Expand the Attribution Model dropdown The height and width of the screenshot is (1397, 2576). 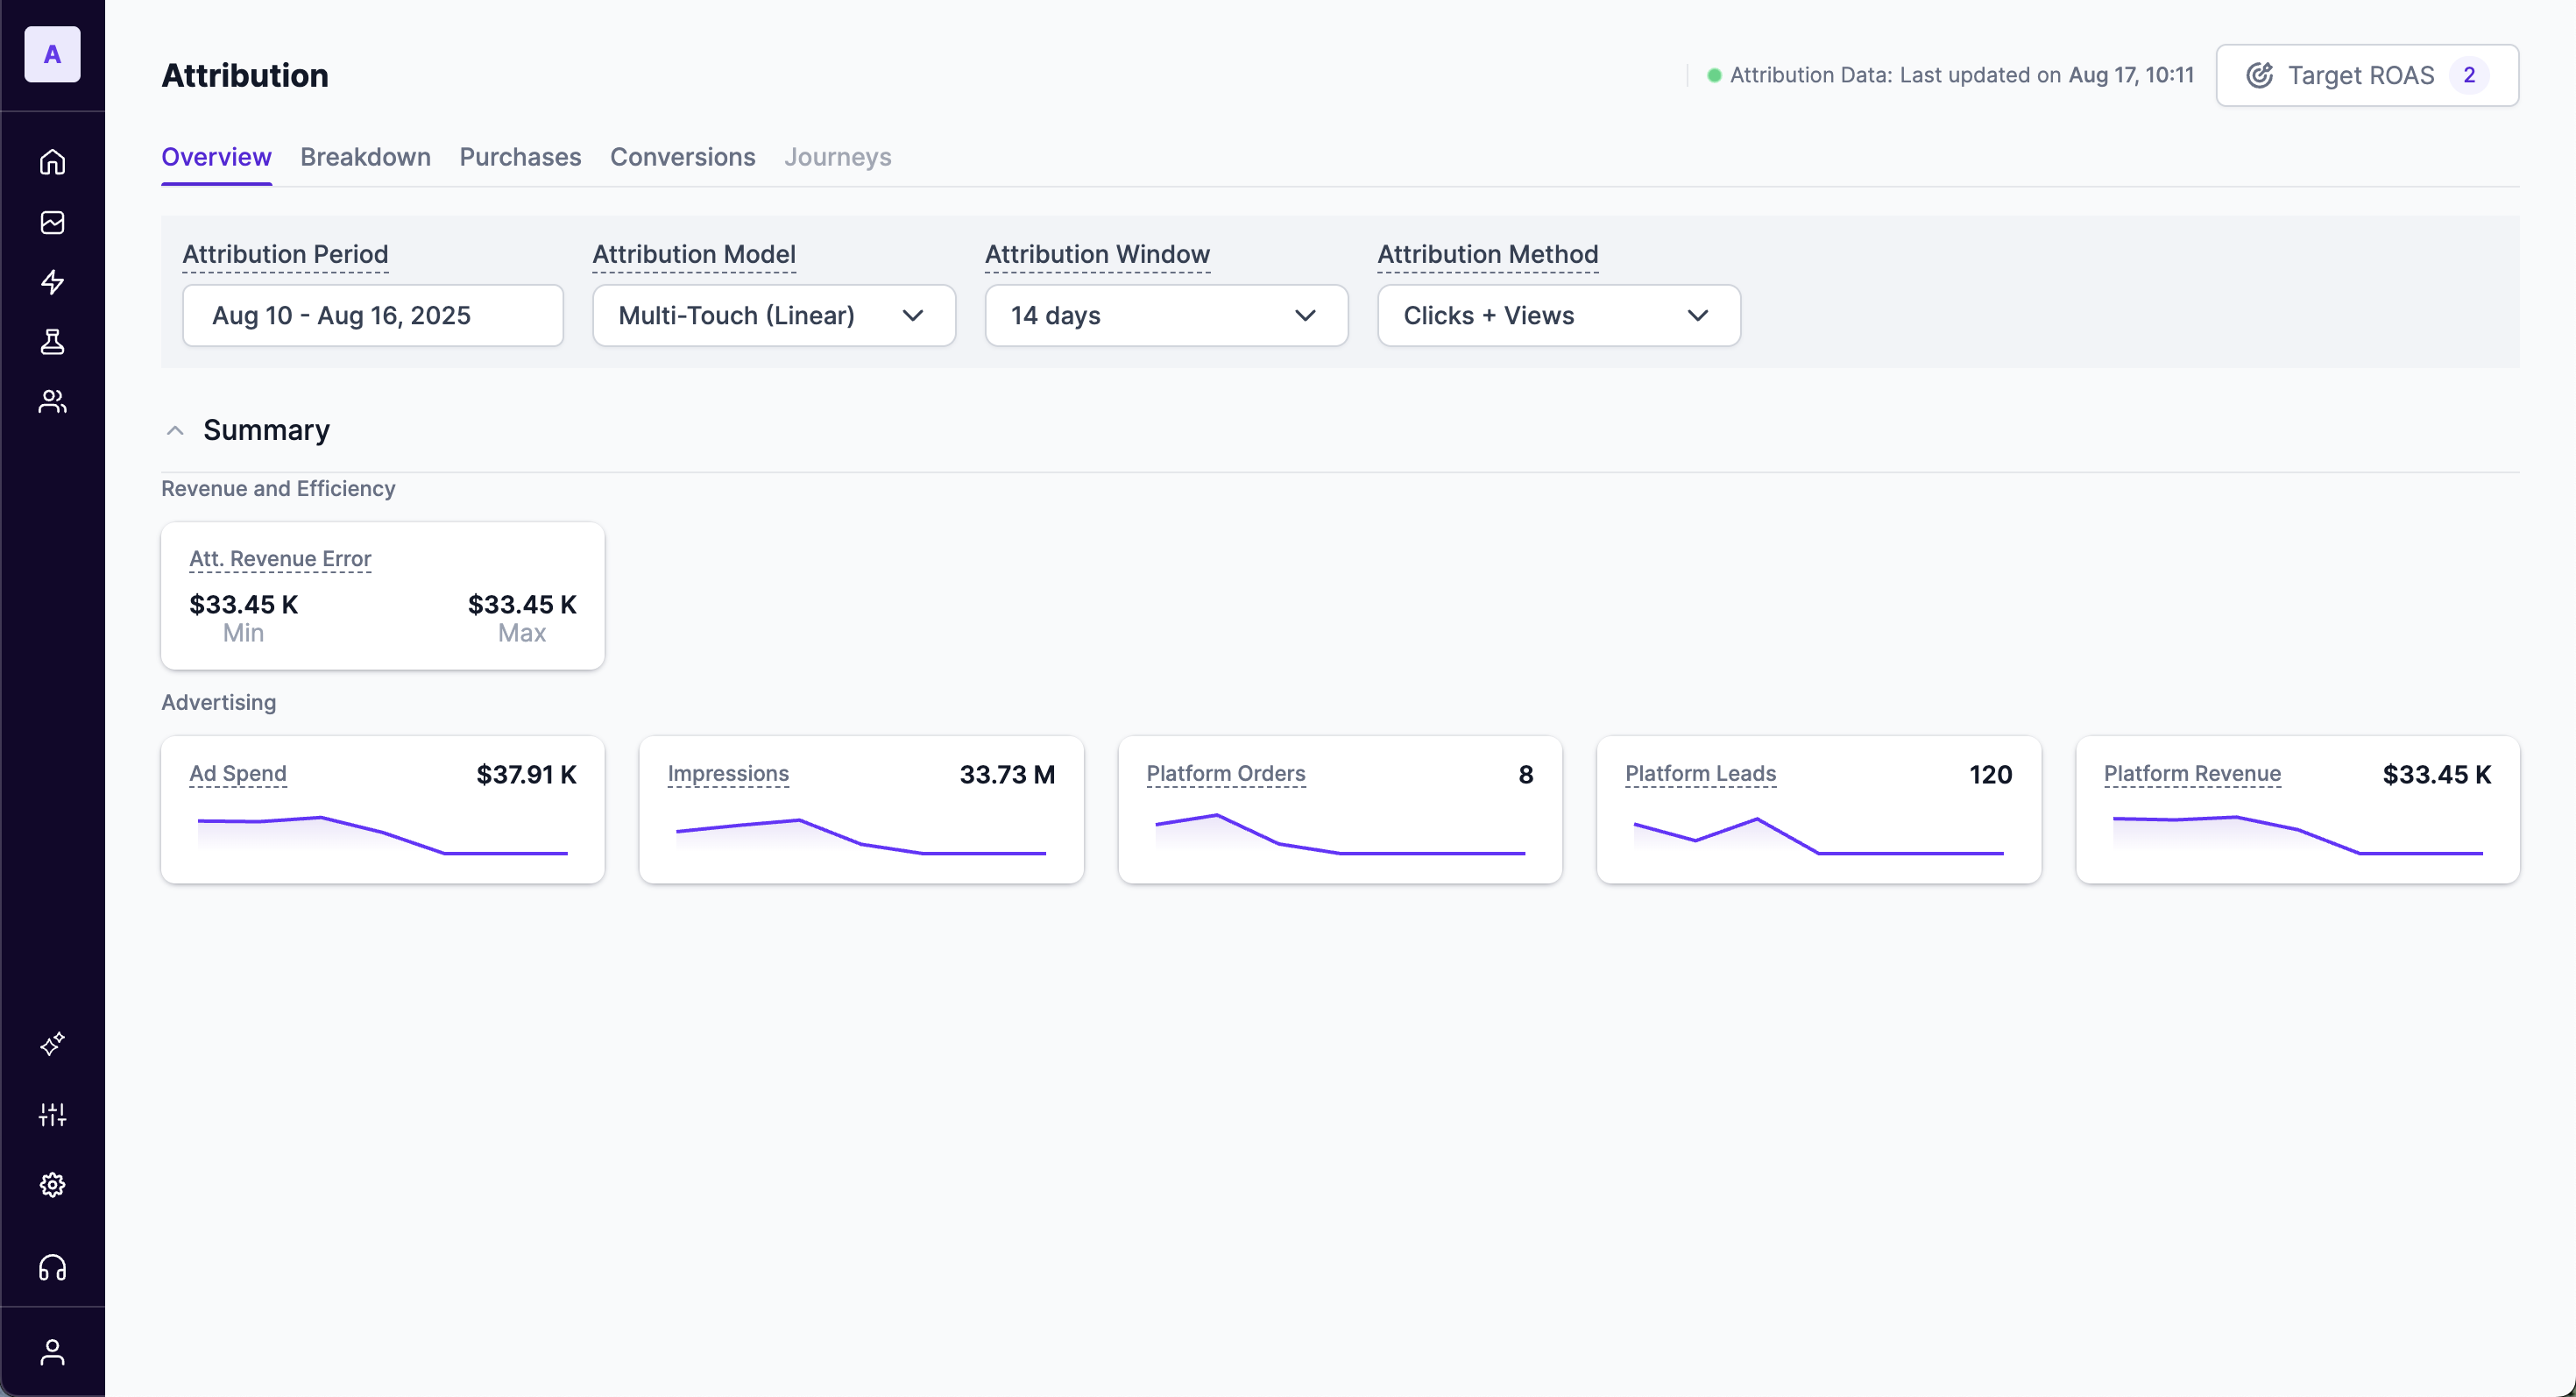pyautogui.click(x=773, y=316)
